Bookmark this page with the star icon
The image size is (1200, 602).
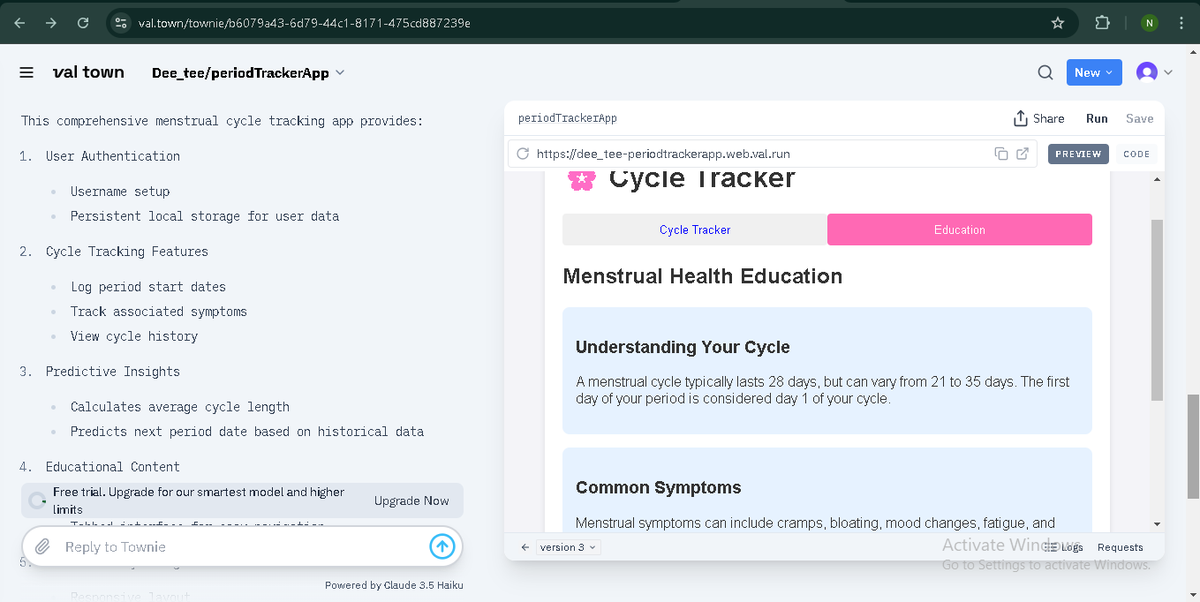point(1057,23)
